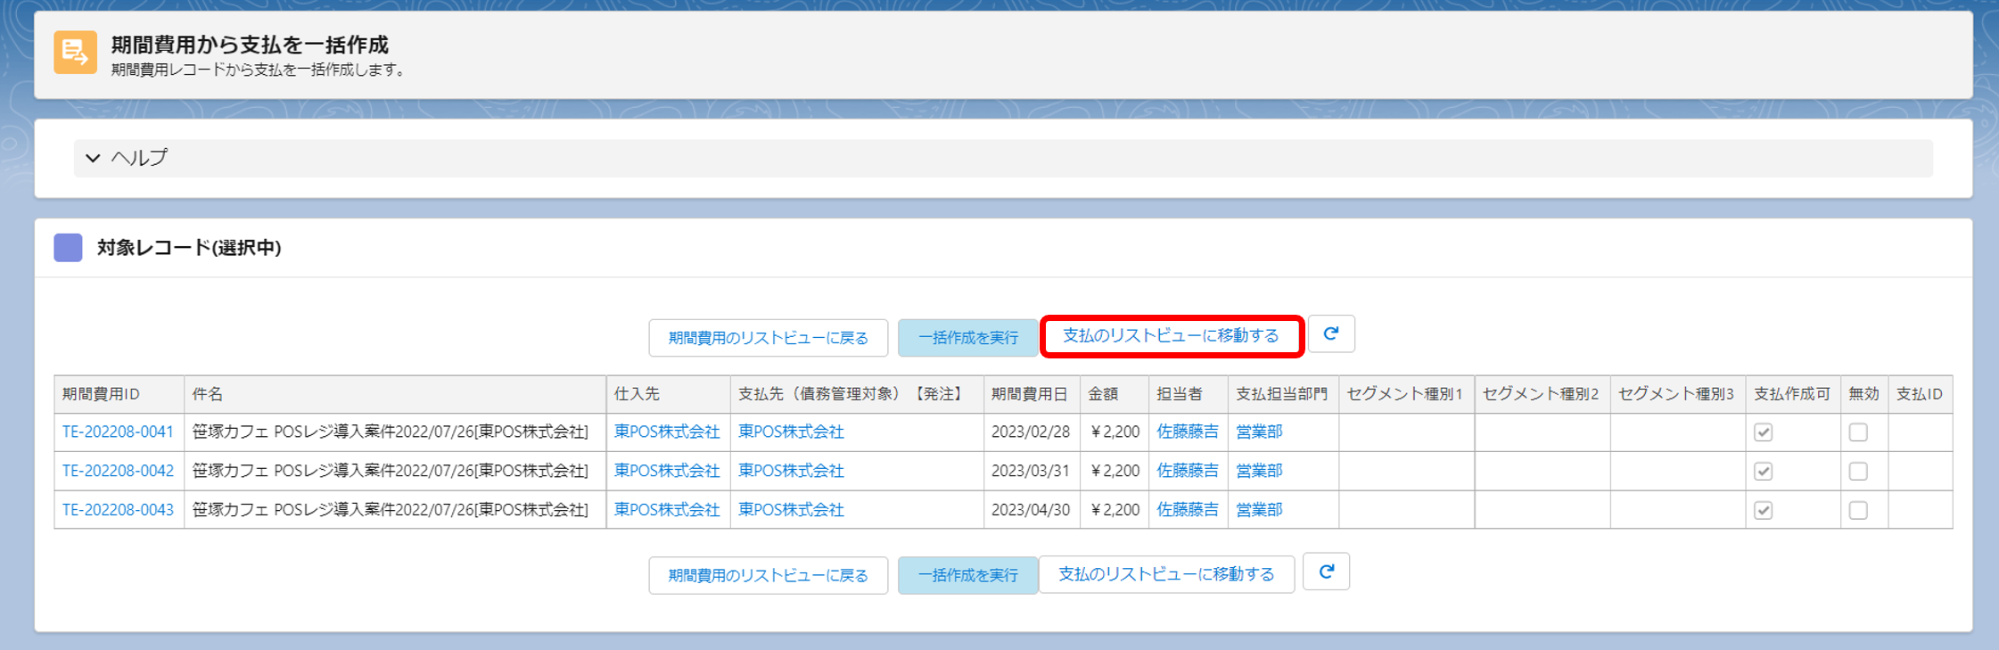1999x650 pixels.
Task: Open 佐藤藤吉 link in row TE-202208-0042
Action: tap(1188, 471)
